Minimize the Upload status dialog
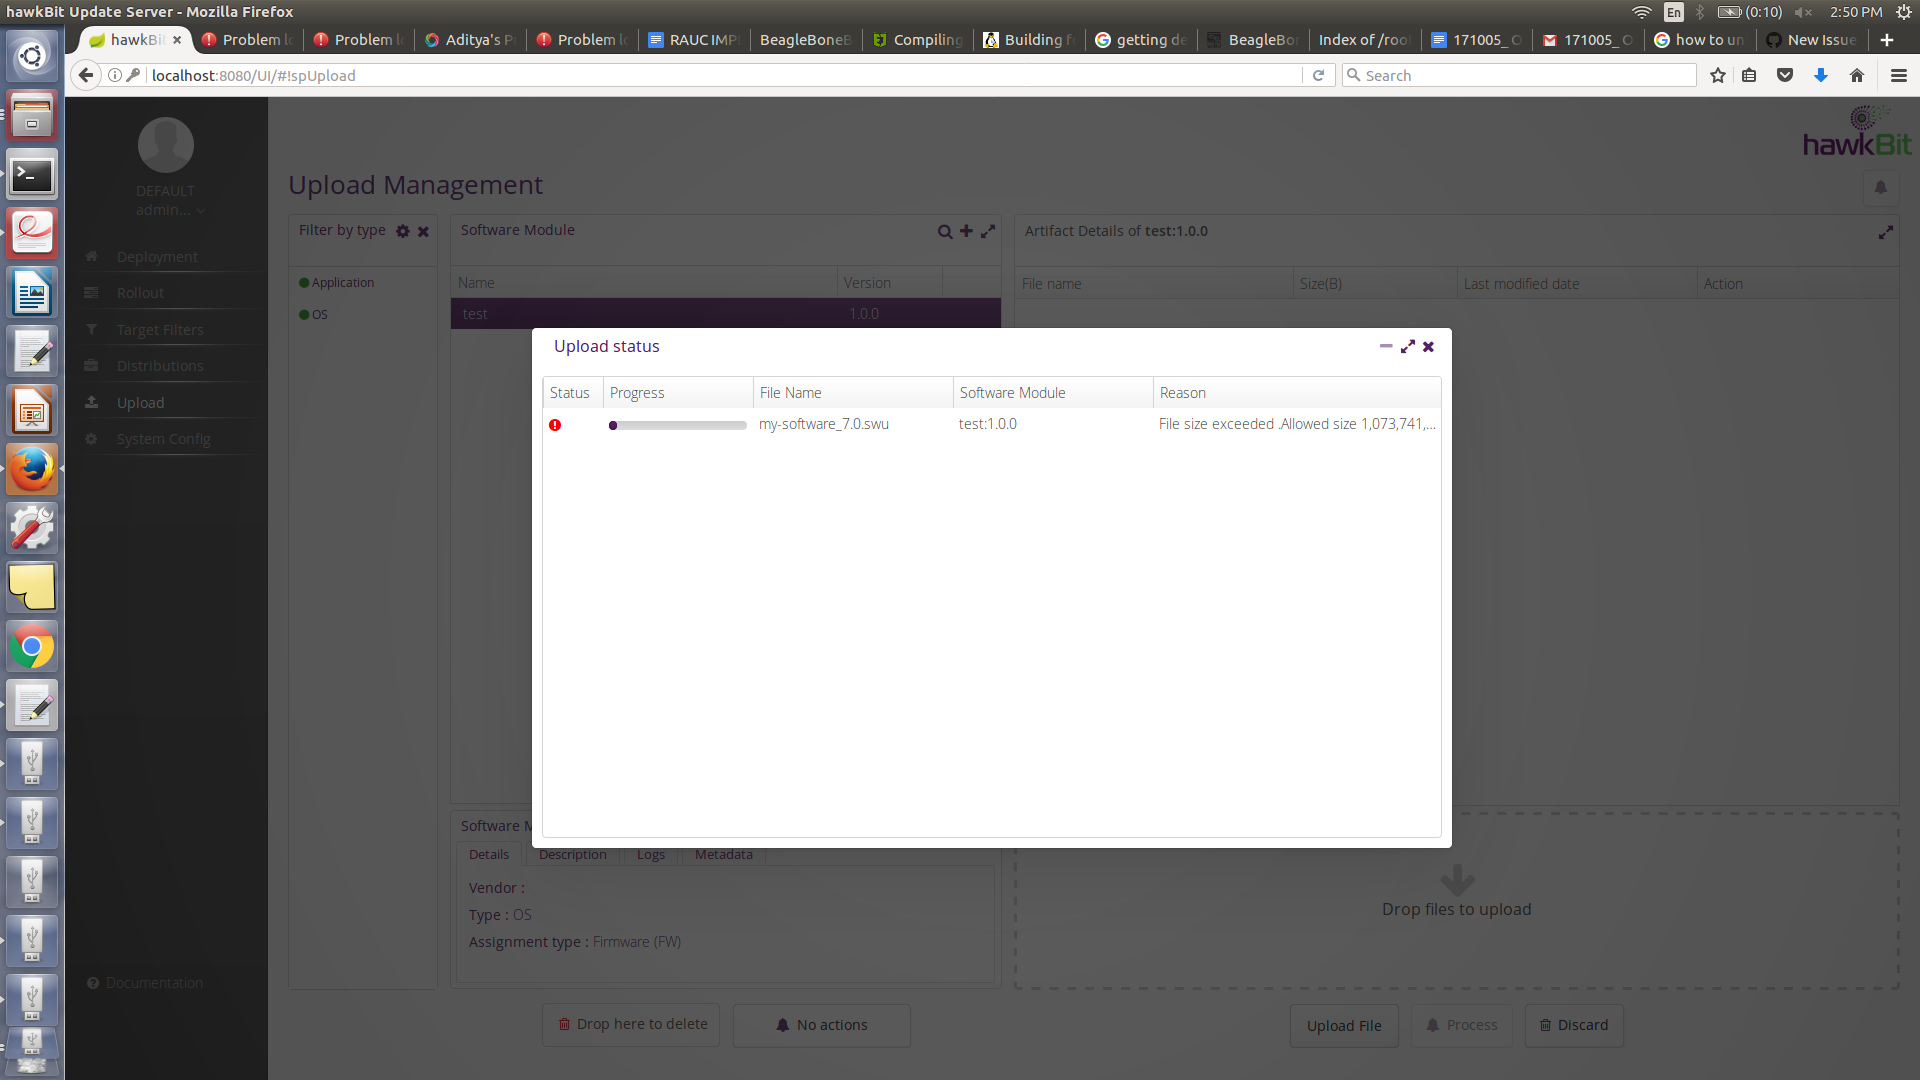 pos(1386,346)
